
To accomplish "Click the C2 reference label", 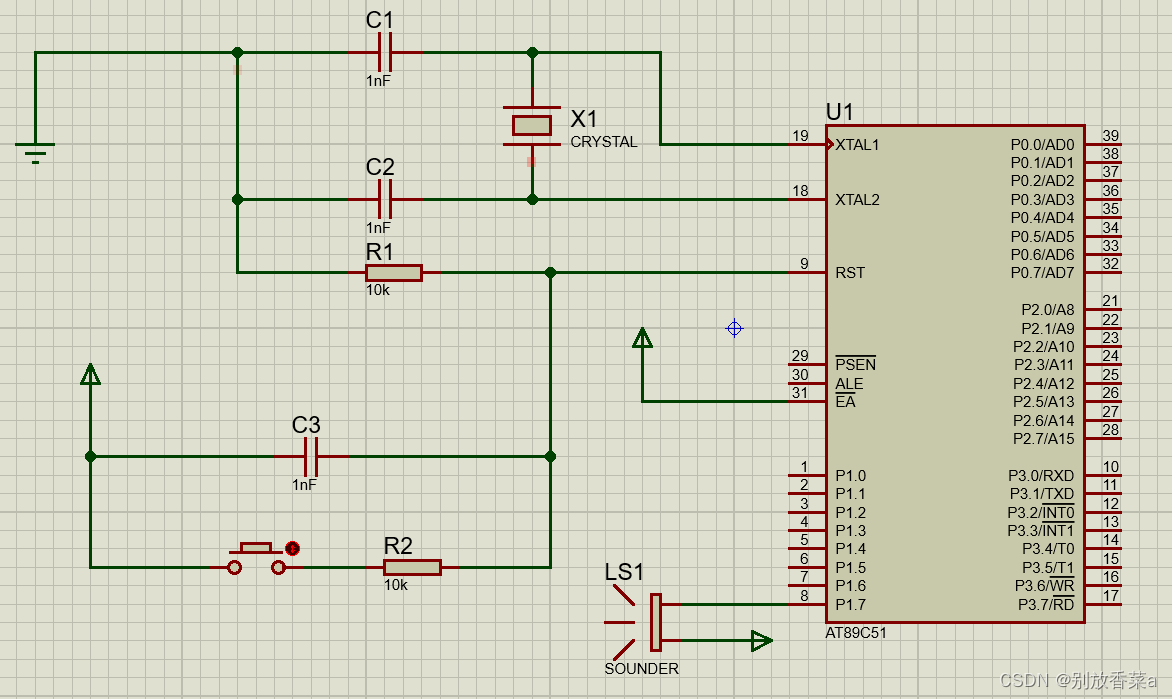I will [380, 167].
